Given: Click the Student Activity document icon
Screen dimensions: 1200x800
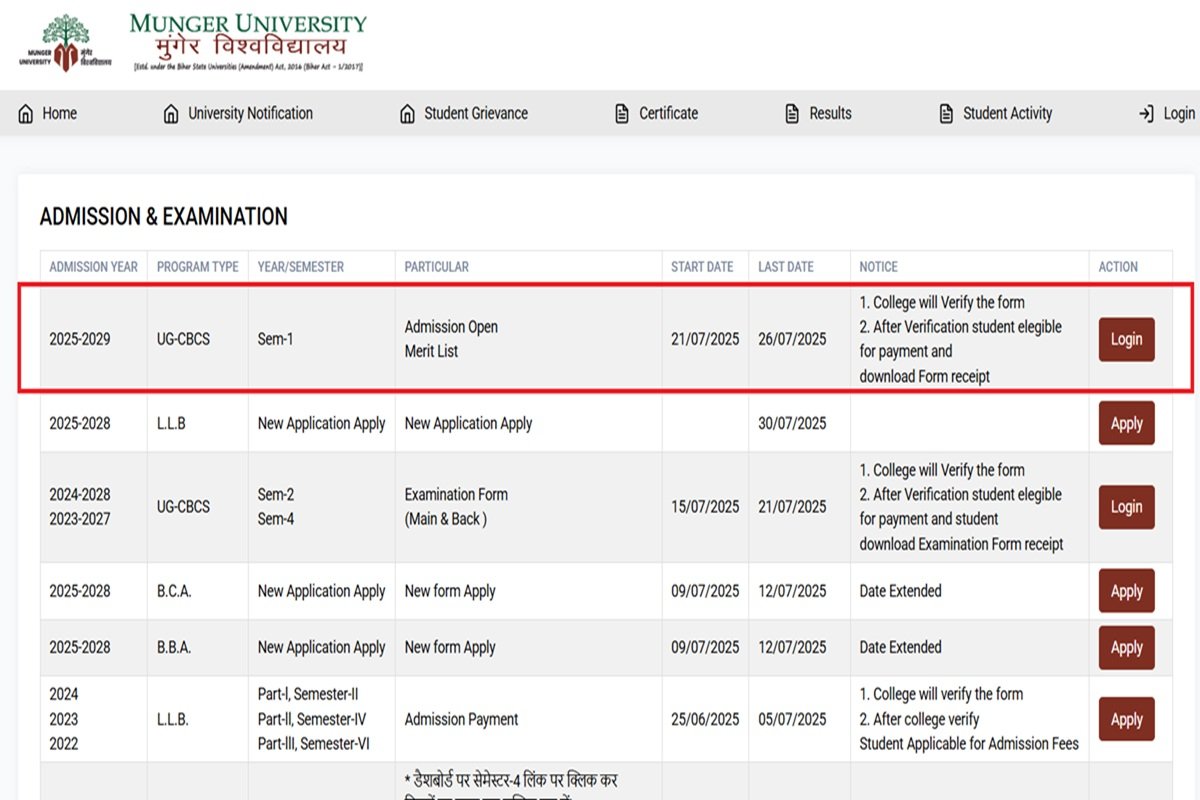Looking at the screenshot, I should [946, 114].
